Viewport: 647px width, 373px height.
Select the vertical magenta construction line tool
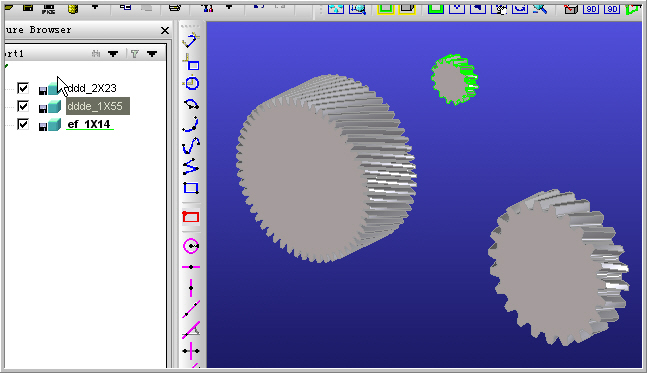[191, 288]
